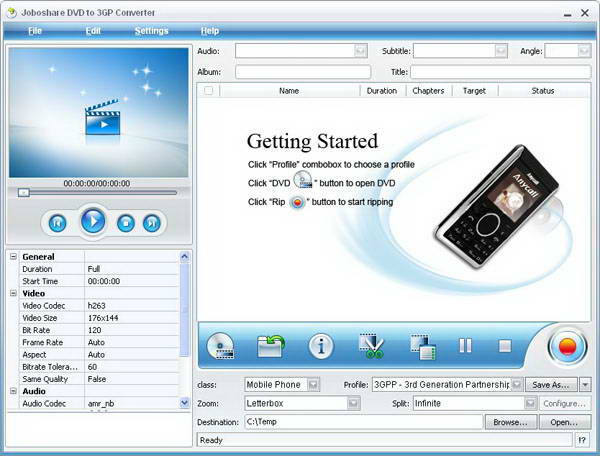Click the settings panel scrollbar down arrow

184,402
